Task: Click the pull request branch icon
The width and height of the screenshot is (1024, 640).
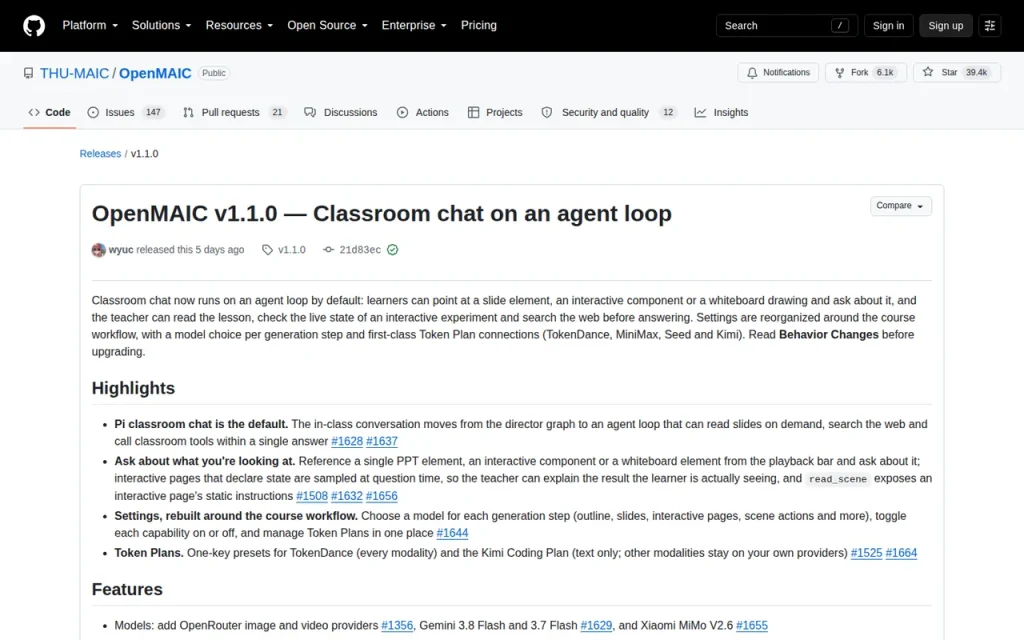Action: click(x=189, y=112)
